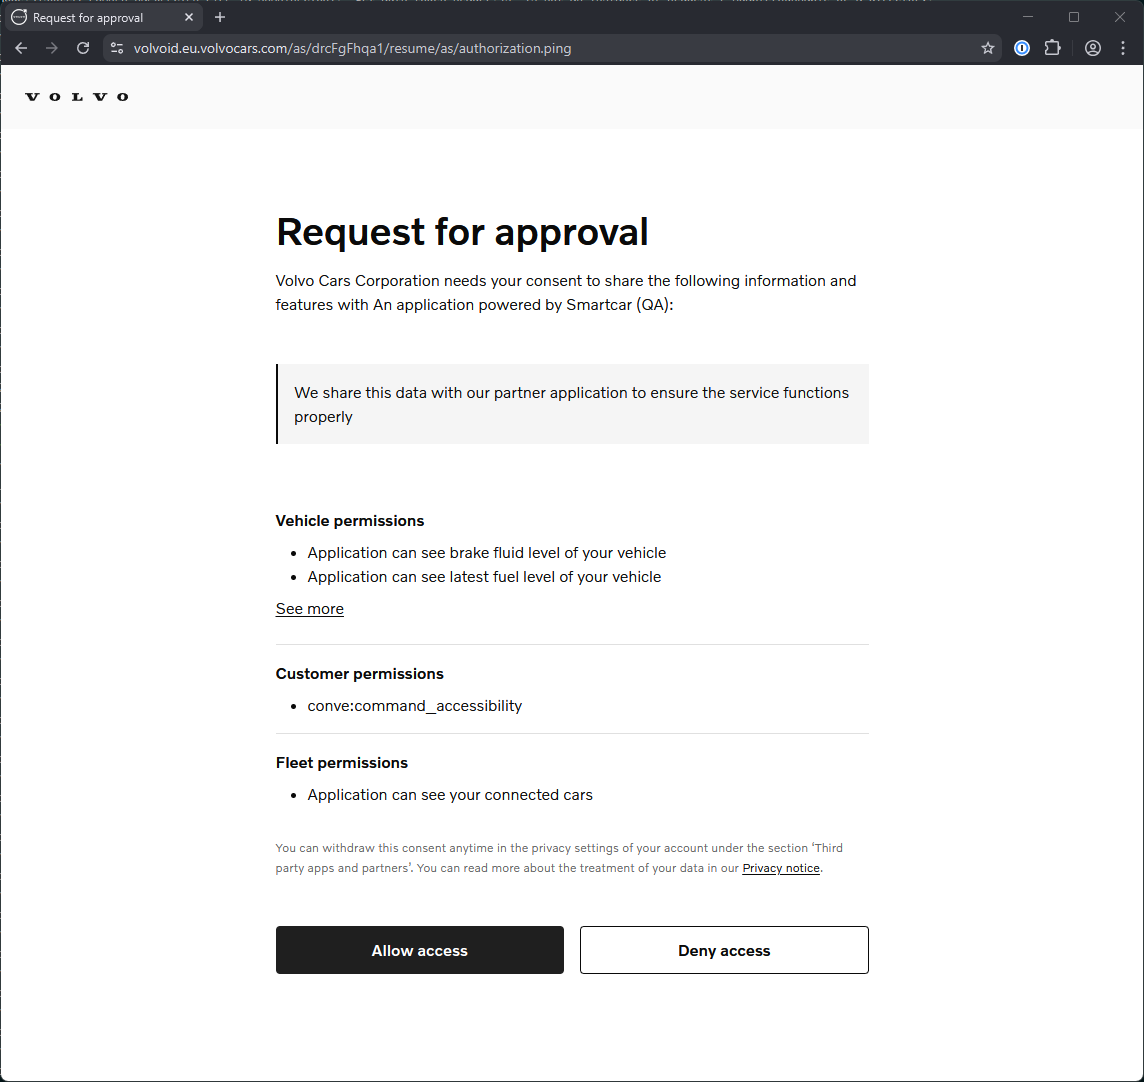Viewport: 1144px width, 1082px height.
Task: Click the 'Volvo Cars Corporation needs your consent' text
Action: (565, 293)
